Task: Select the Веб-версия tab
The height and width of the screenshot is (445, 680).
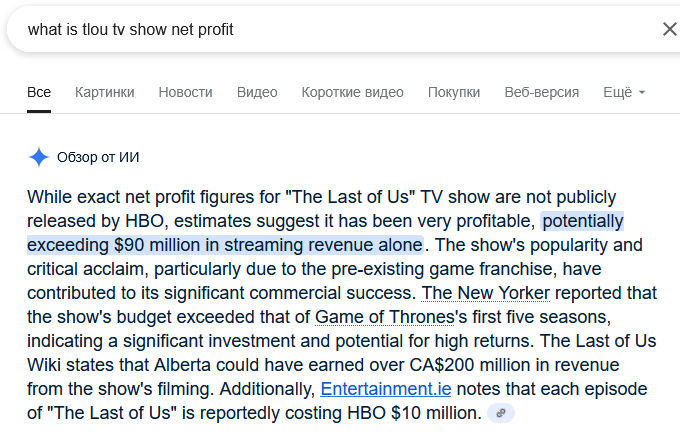Action: pyautogui.click(x=542, y=92)
